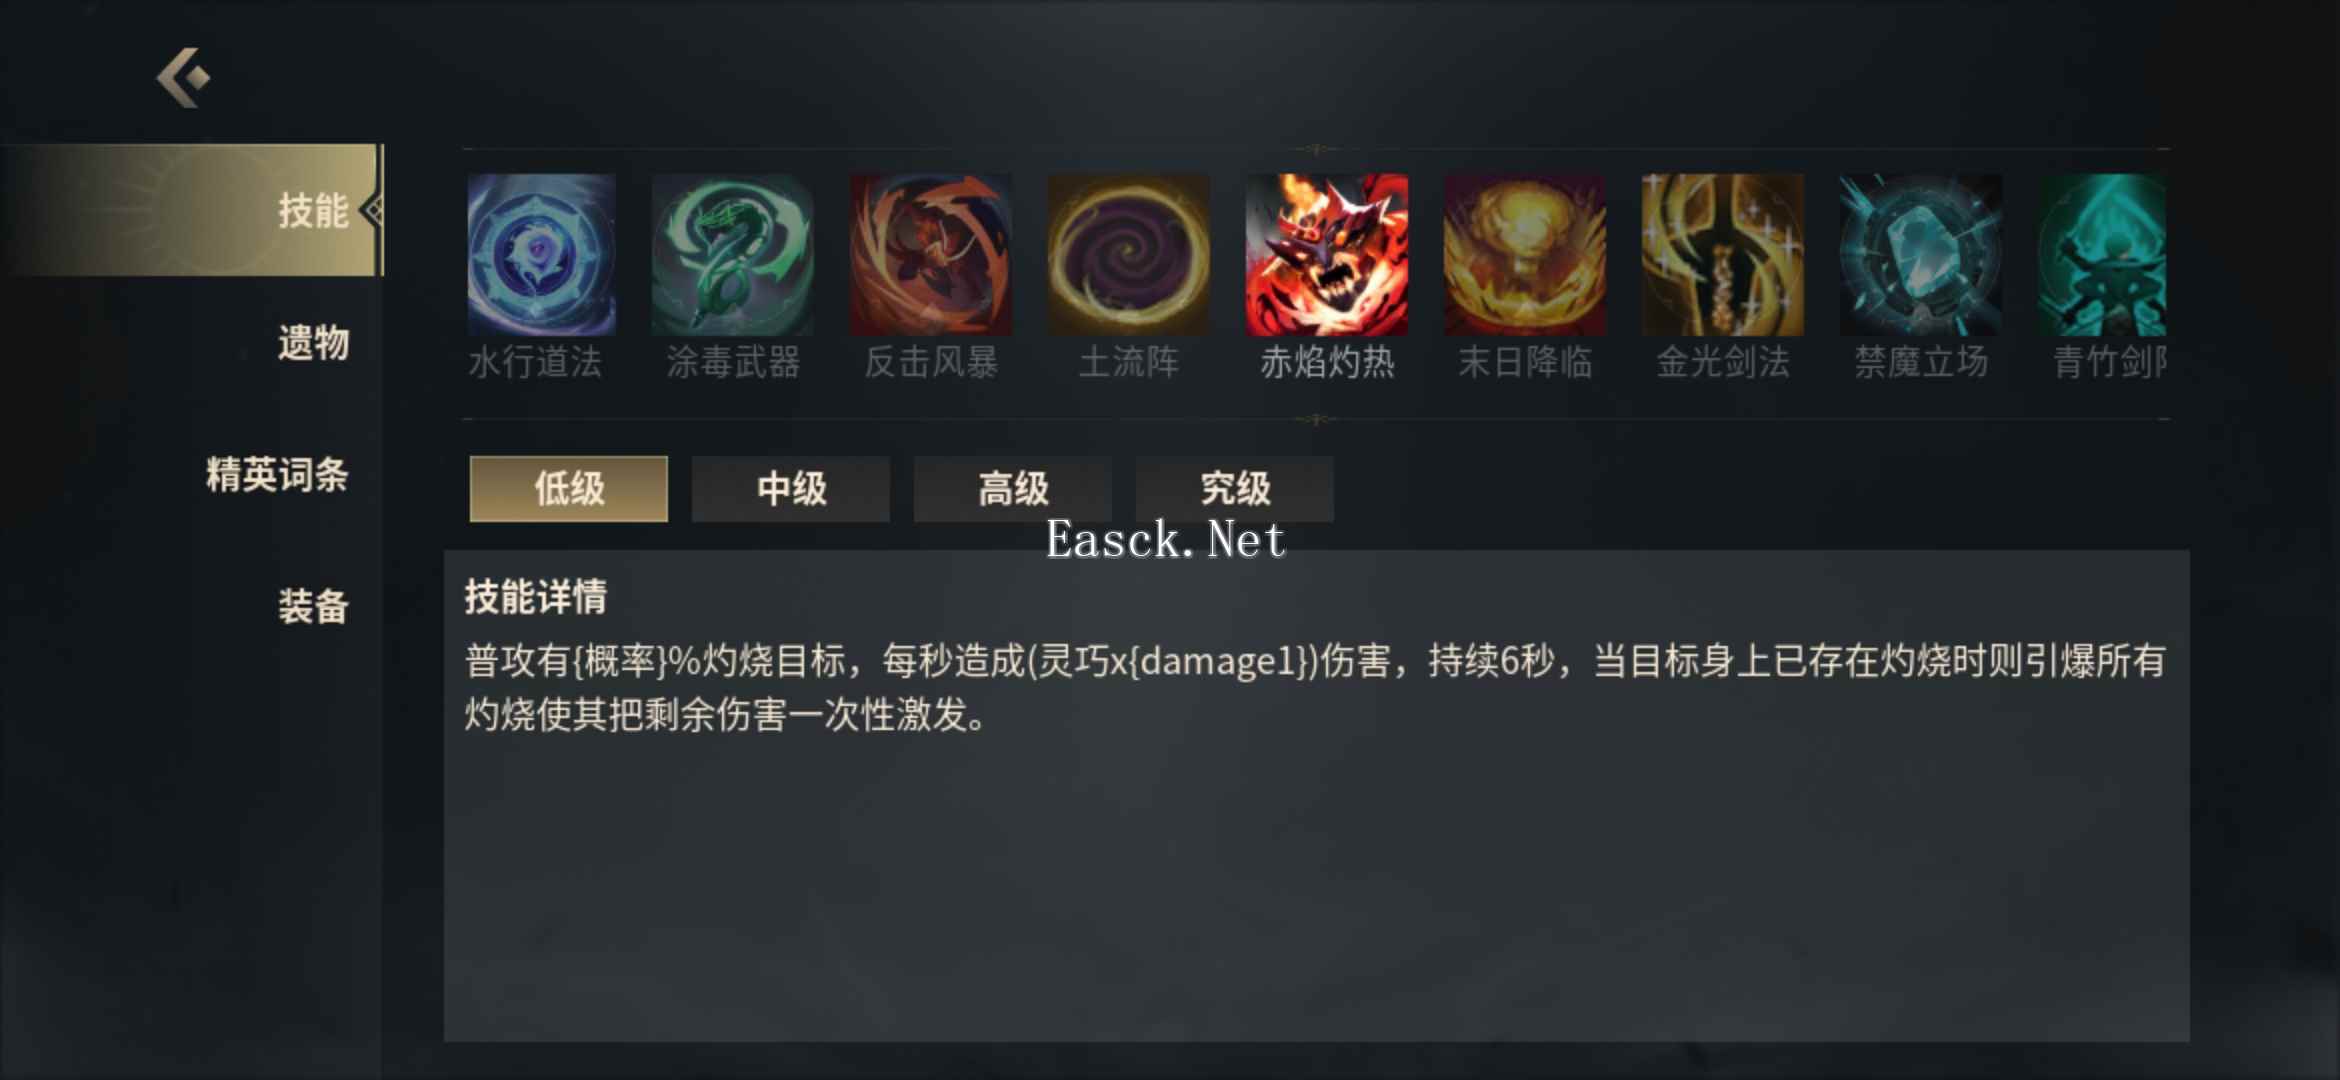This screenshot has height=1080, width=2340.
Task: Select the 水行道法 skill icon
Action: pyautogui.click(x=541, y=254)
